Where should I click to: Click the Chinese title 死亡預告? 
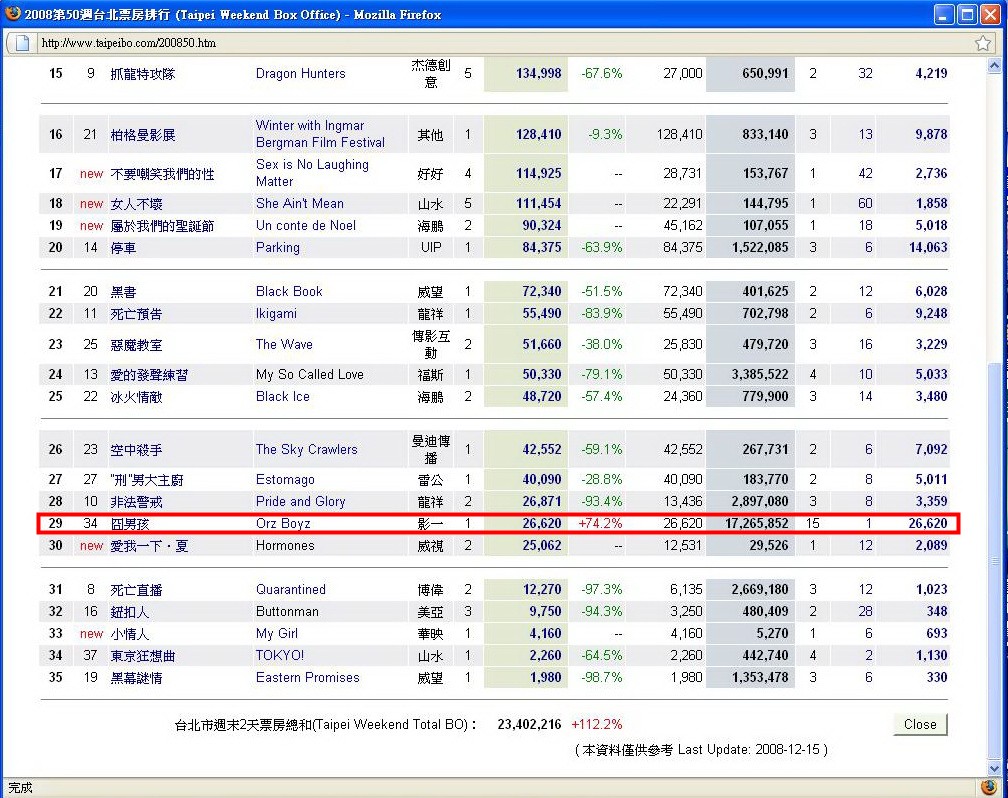tap(136, 314)
